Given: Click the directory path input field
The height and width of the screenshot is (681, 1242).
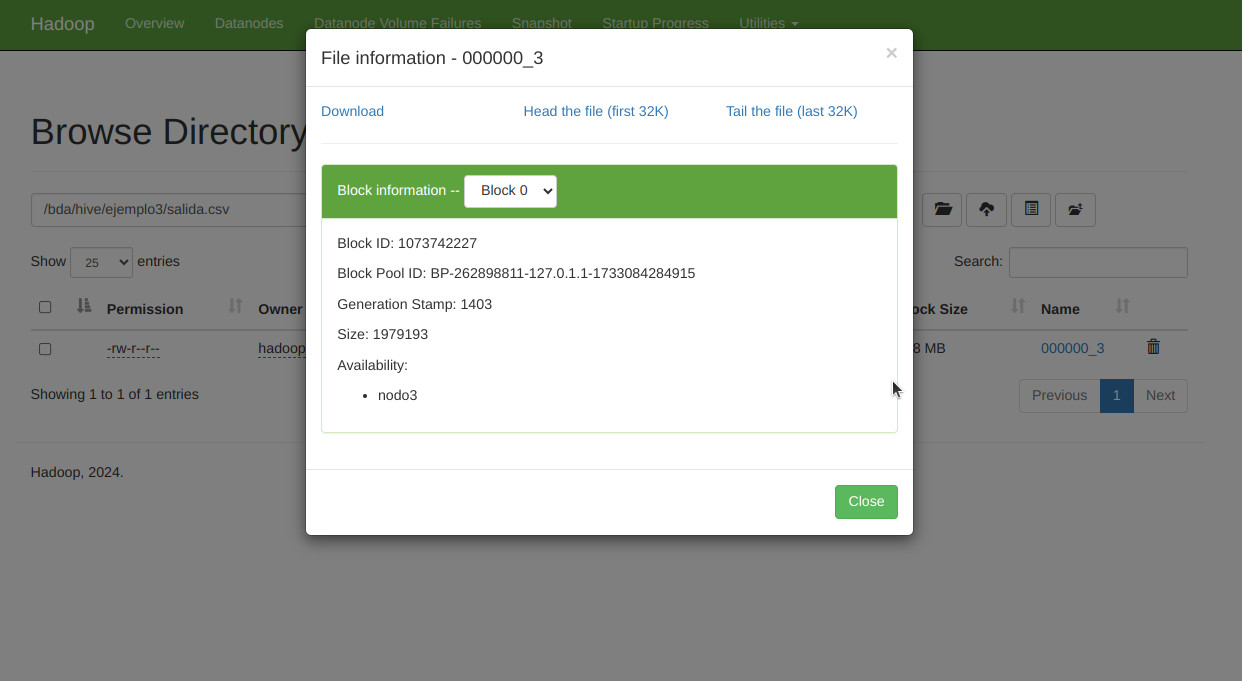Looking at the screenshot, I should pyautogui.click(x=168, y=210).
